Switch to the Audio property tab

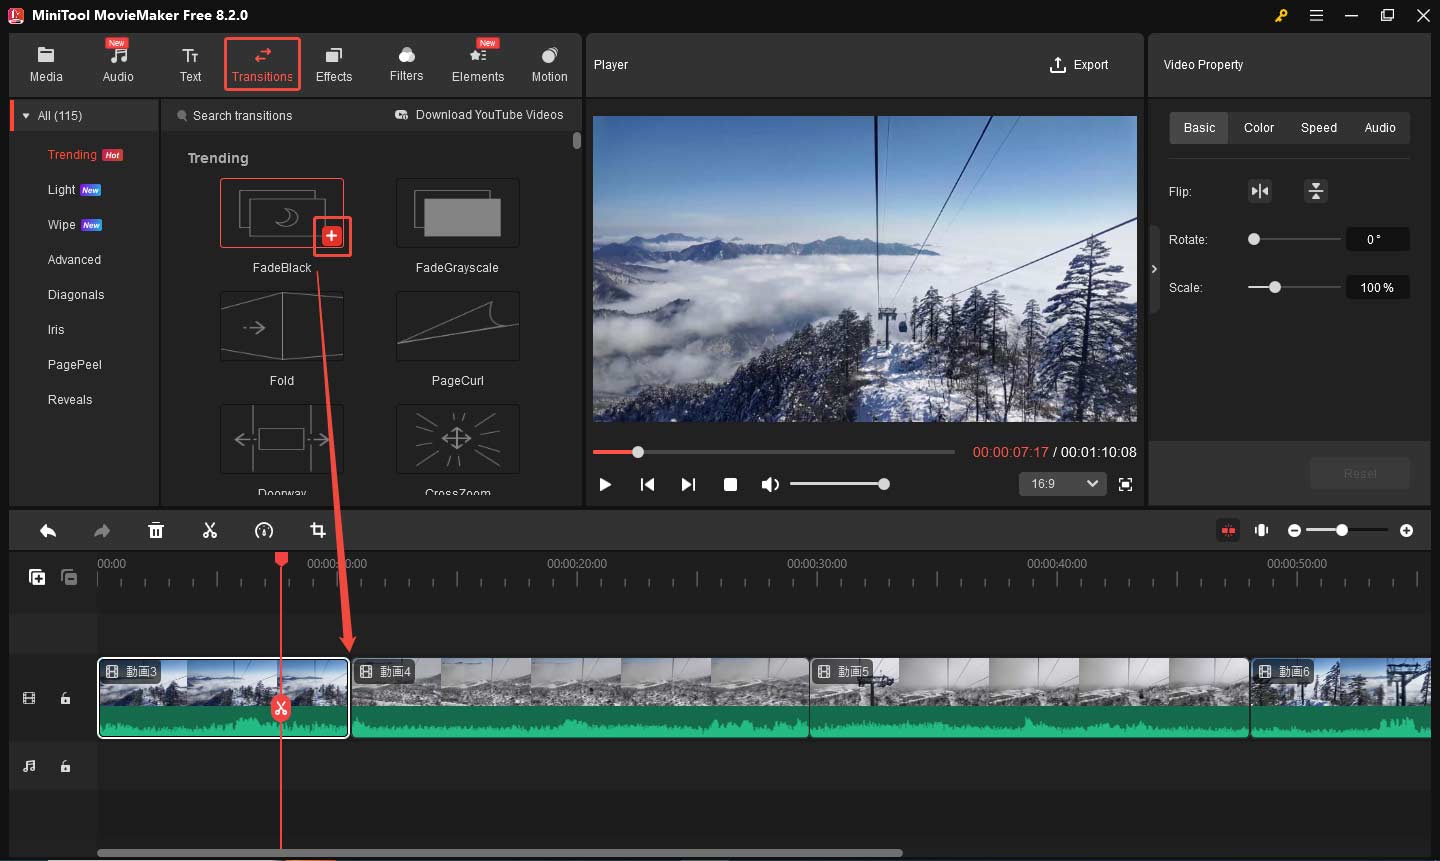1380,128
